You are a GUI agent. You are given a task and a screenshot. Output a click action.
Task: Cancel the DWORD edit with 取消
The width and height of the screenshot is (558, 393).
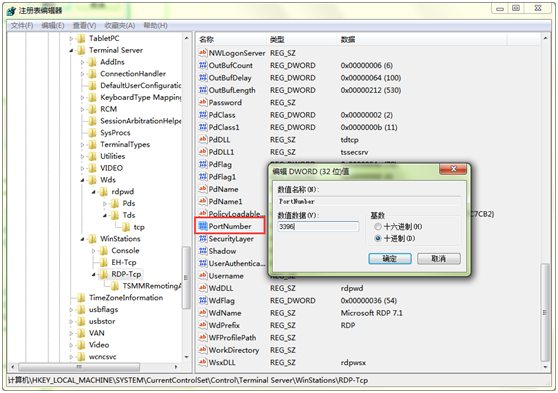(438, 258)
